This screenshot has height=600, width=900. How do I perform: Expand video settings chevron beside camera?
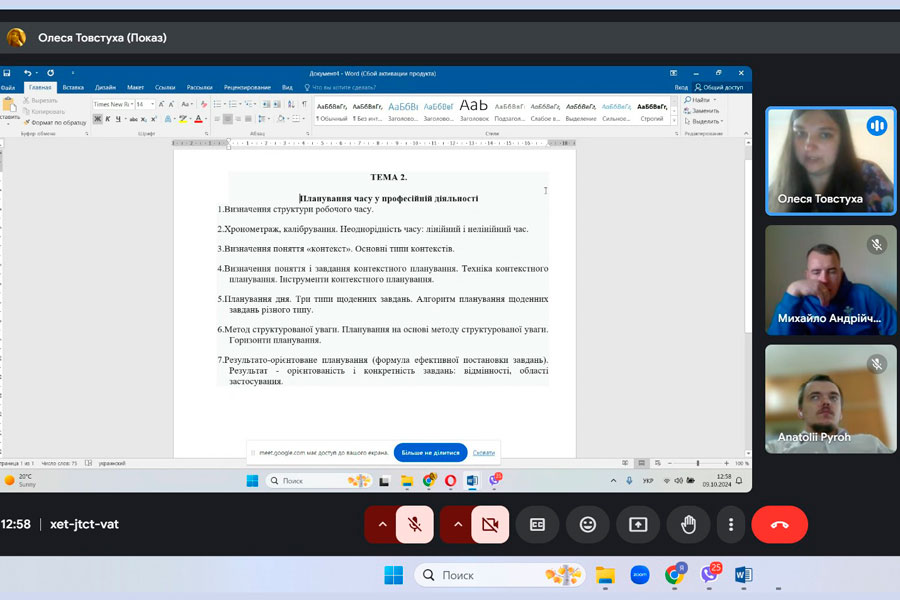click(x=457, y=524)
